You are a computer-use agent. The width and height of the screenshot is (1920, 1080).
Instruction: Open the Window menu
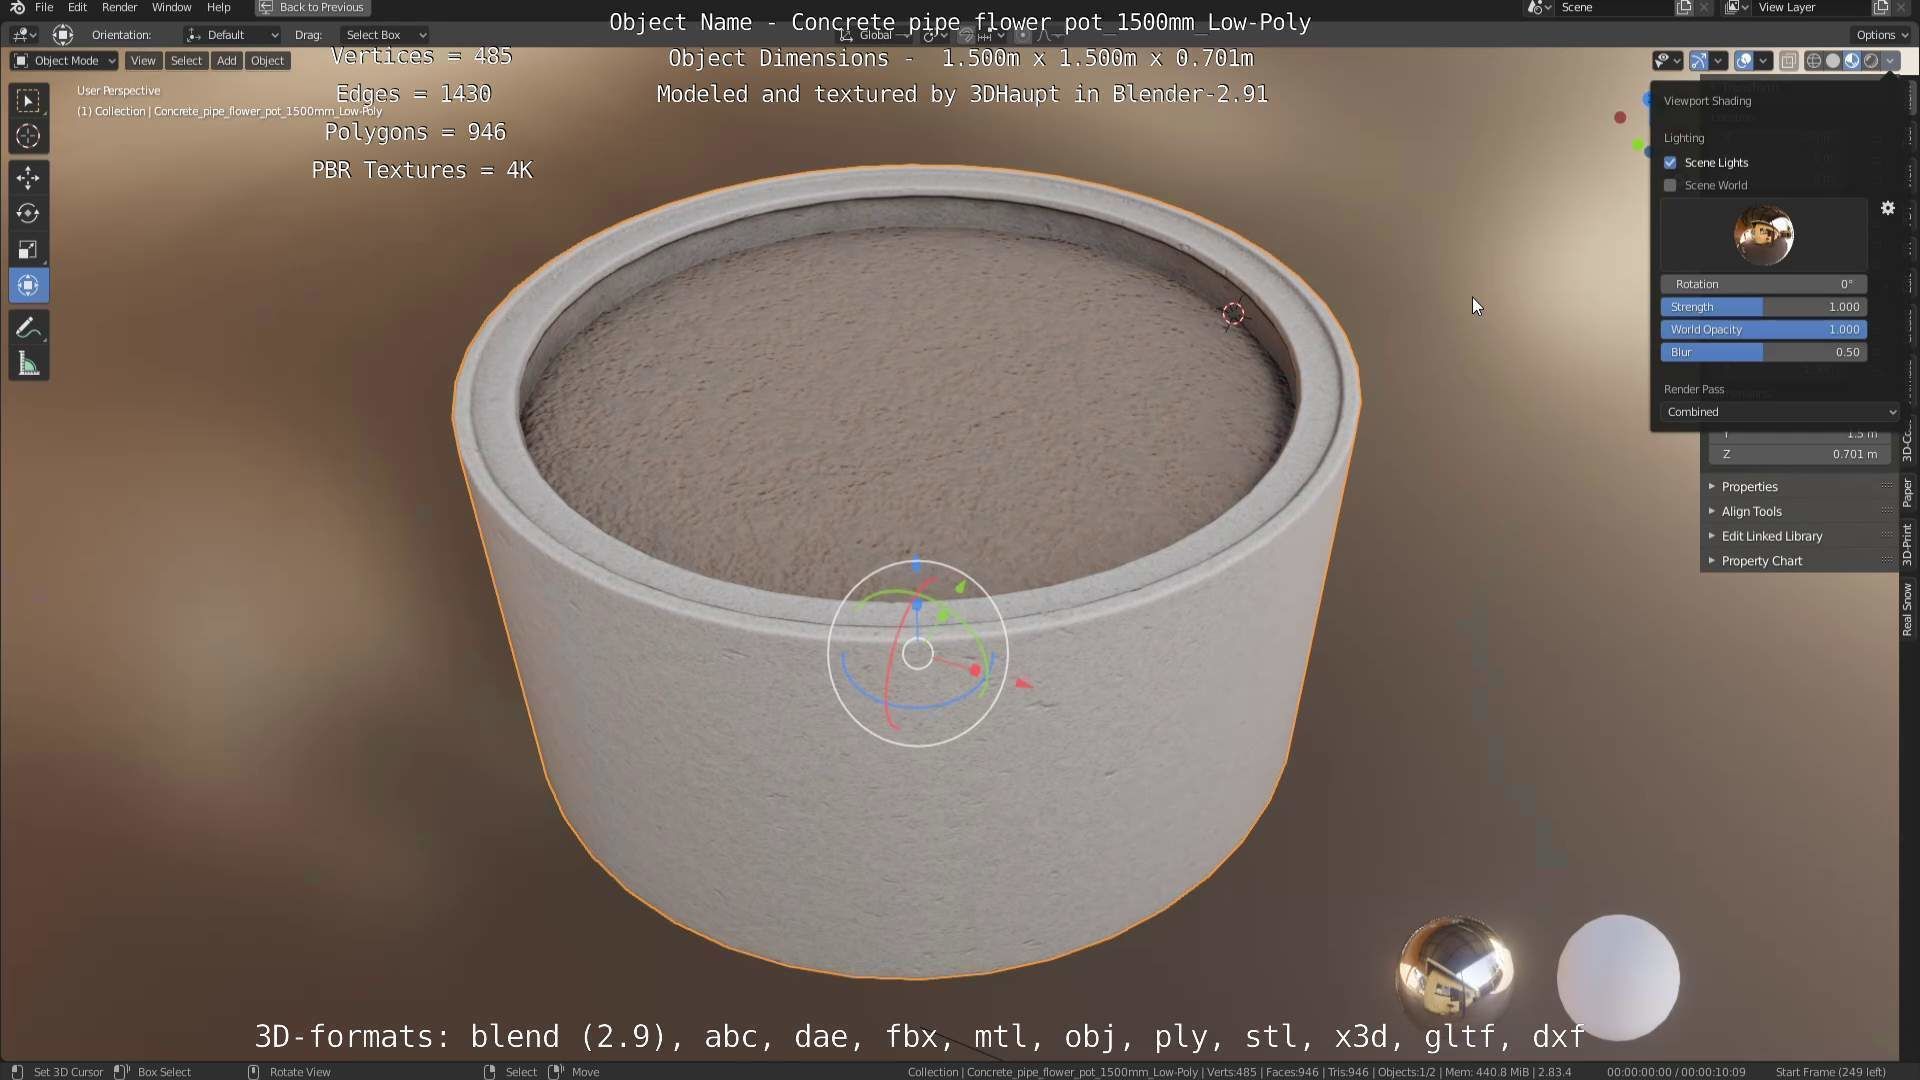point(171,8)
